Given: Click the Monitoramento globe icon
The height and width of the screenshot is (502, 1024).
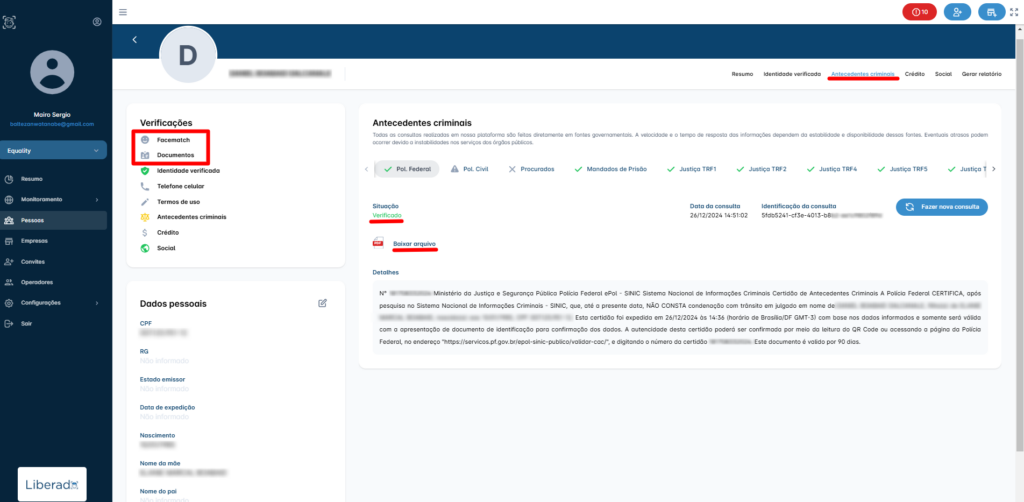Looking at the screenshot, I should [8, 199].
